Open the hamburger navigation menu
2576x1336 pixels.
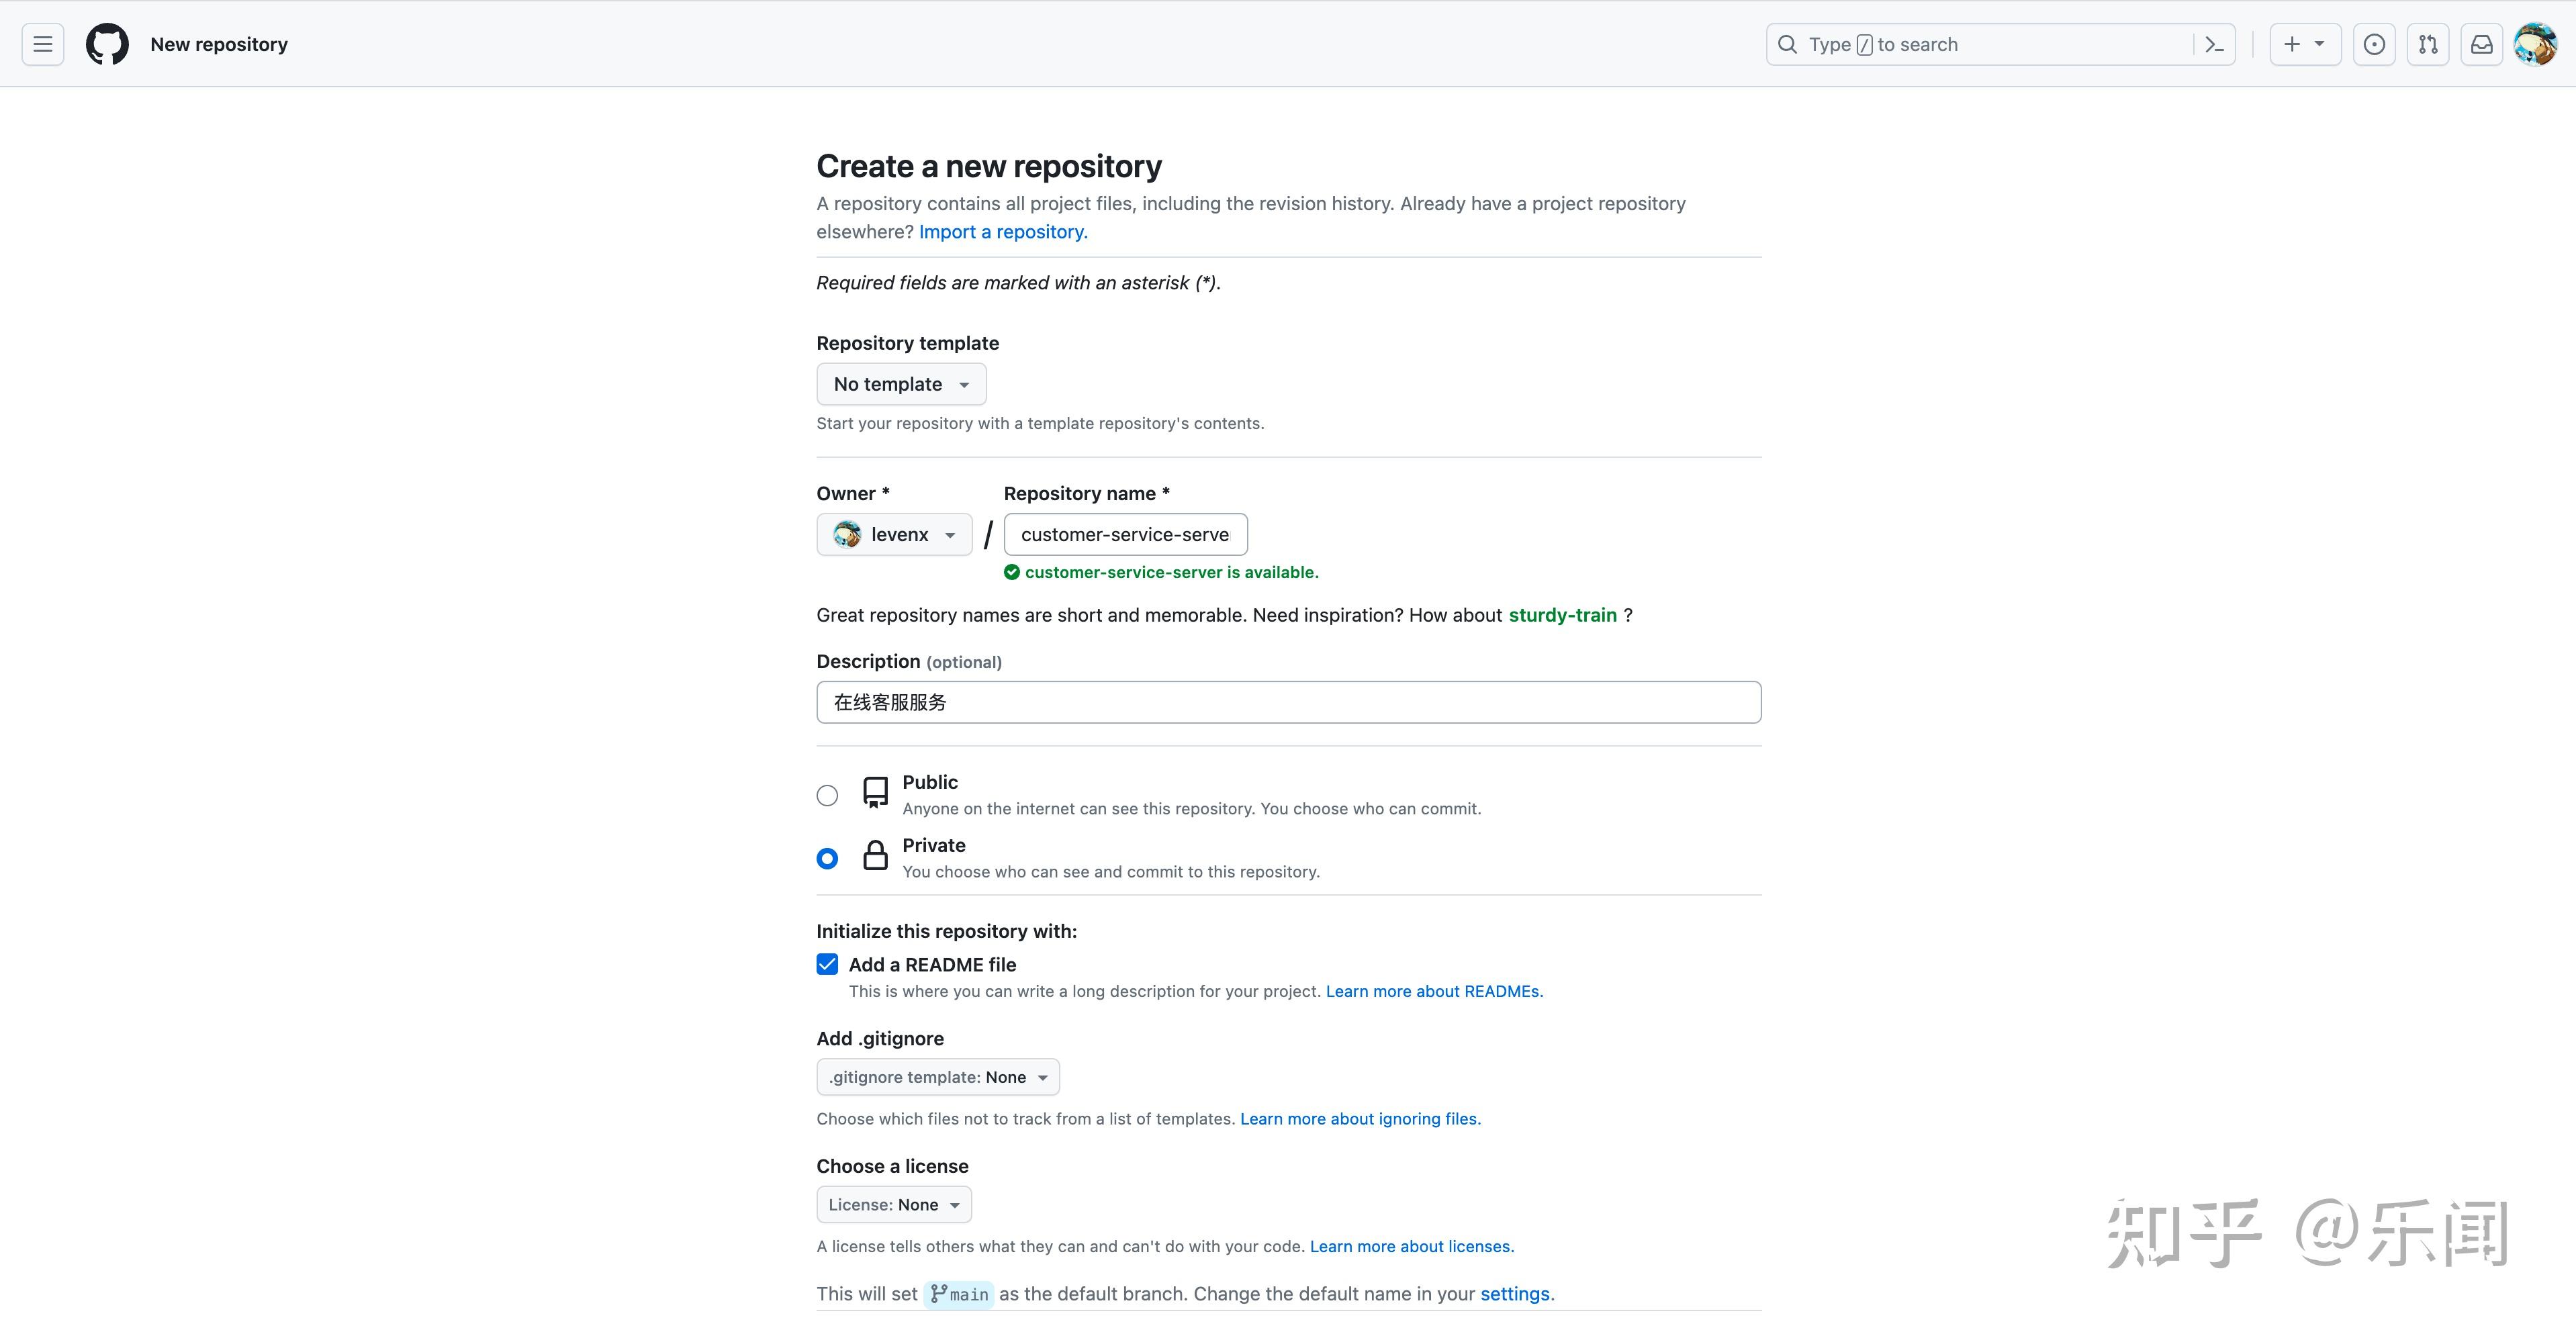(x=42, y=44)
